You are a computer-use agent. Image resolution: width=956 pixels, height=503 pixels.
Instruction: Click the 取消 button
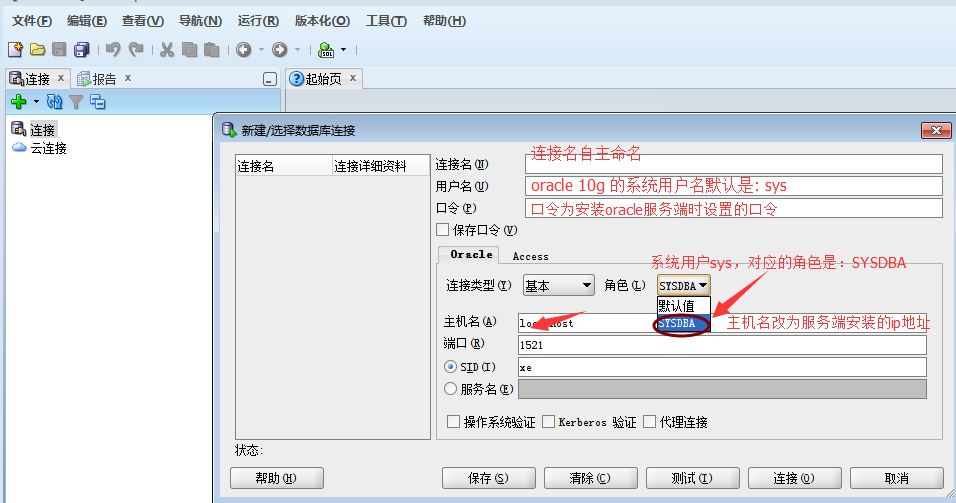pyautogui.click(x=896, y=478)
